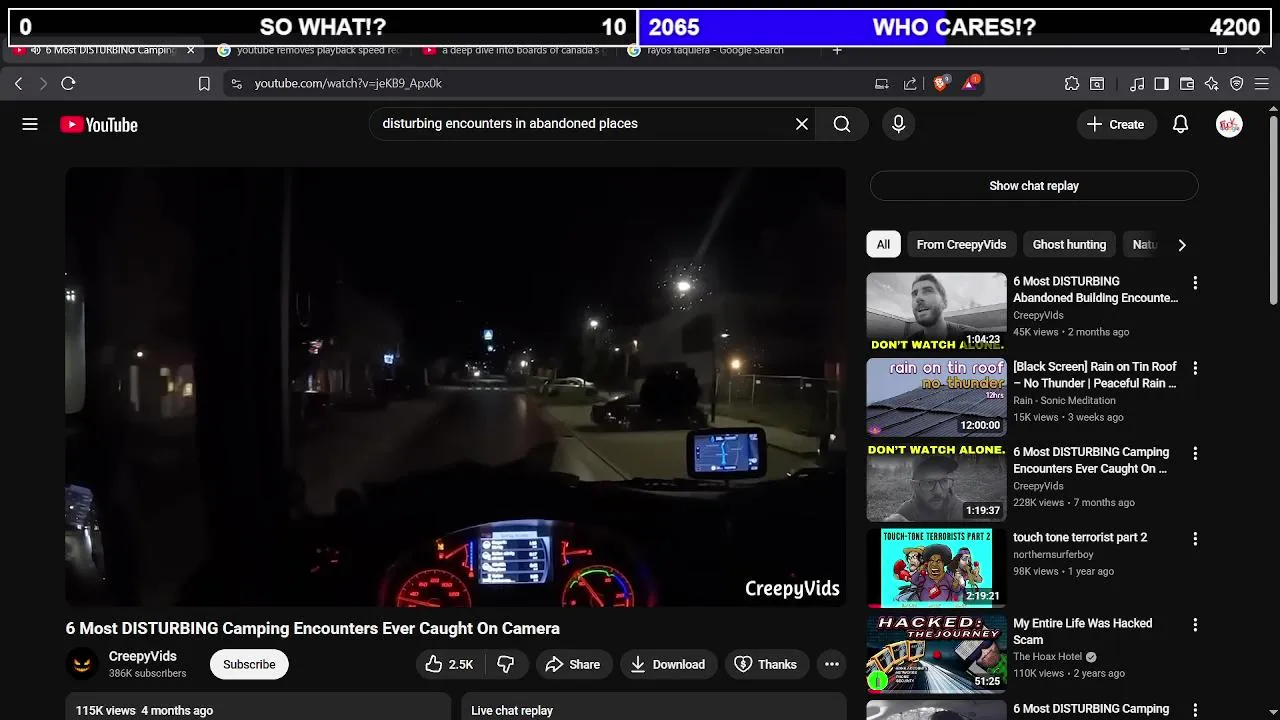Show more category chips with the arrow
The image size is (1280, 720).
(x=1182, y=245)
